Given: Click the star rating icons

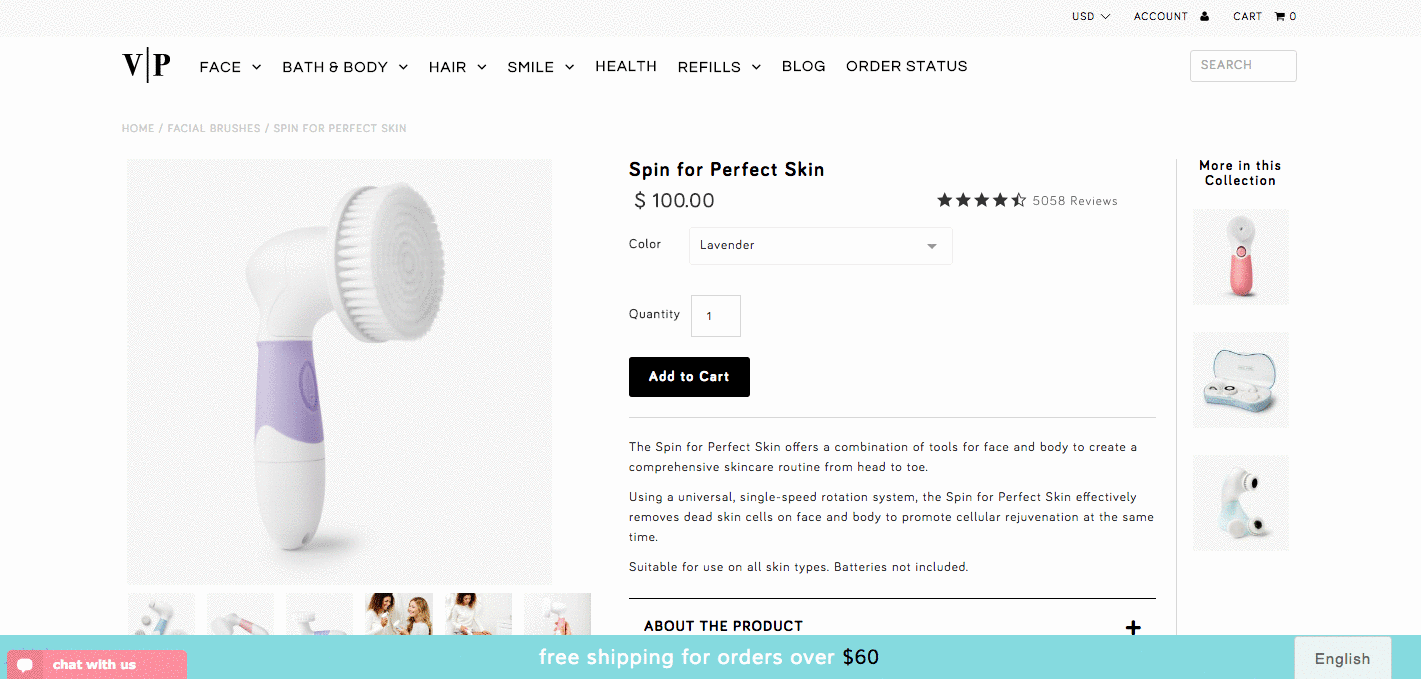Looking at the screenshot, I should 981,200.
